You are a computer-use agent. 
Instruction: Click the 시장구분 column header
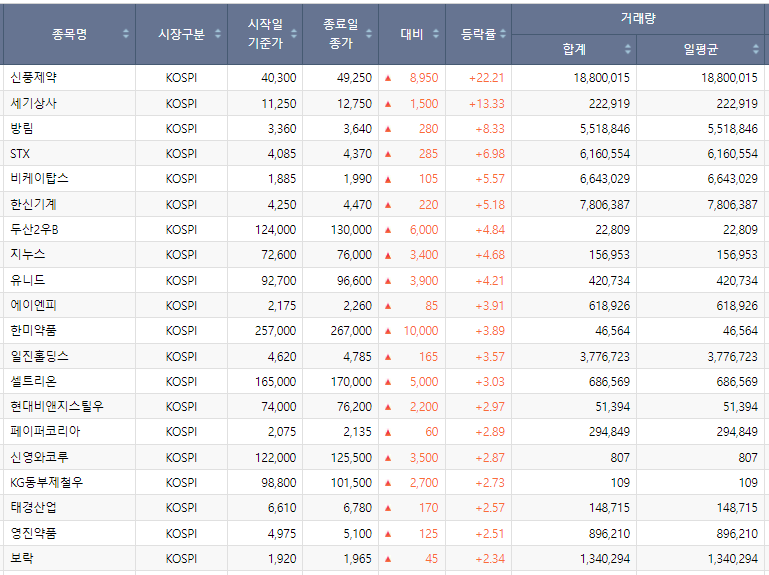(x=181, y=34)
